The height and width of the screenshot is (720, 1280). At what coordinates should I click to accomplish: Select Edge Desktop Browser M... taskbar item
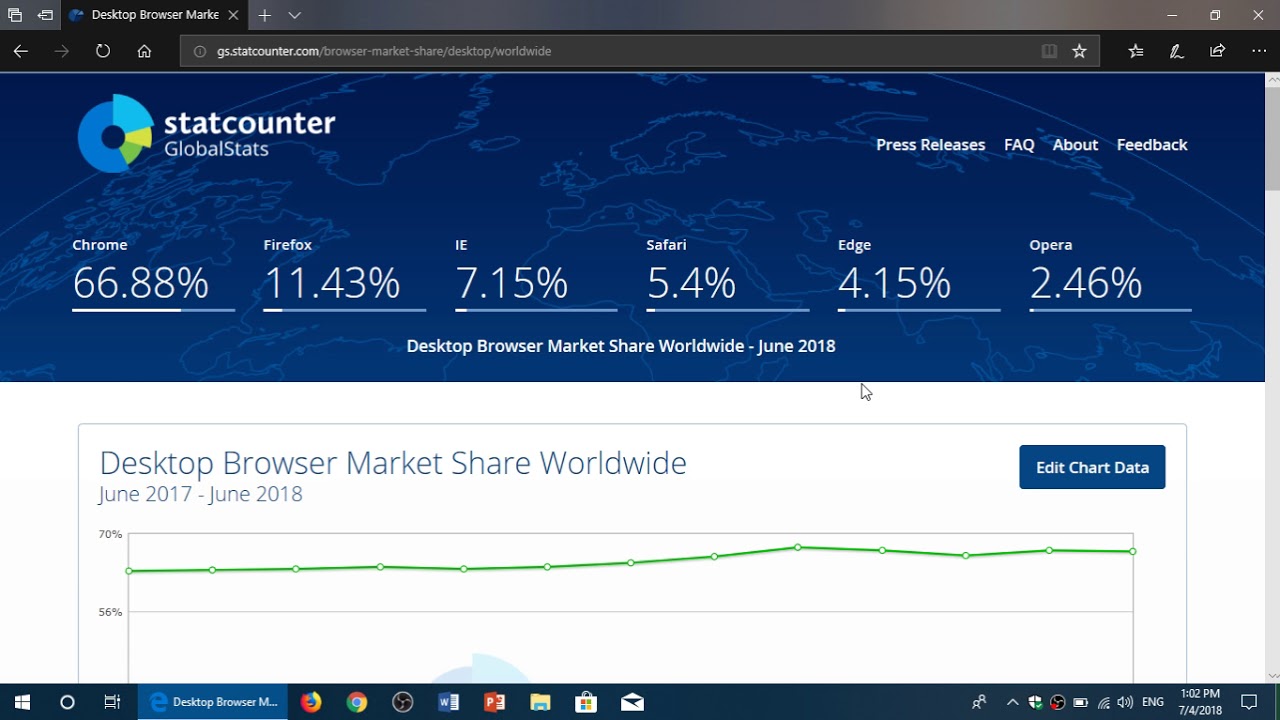[x=213, y=702]
